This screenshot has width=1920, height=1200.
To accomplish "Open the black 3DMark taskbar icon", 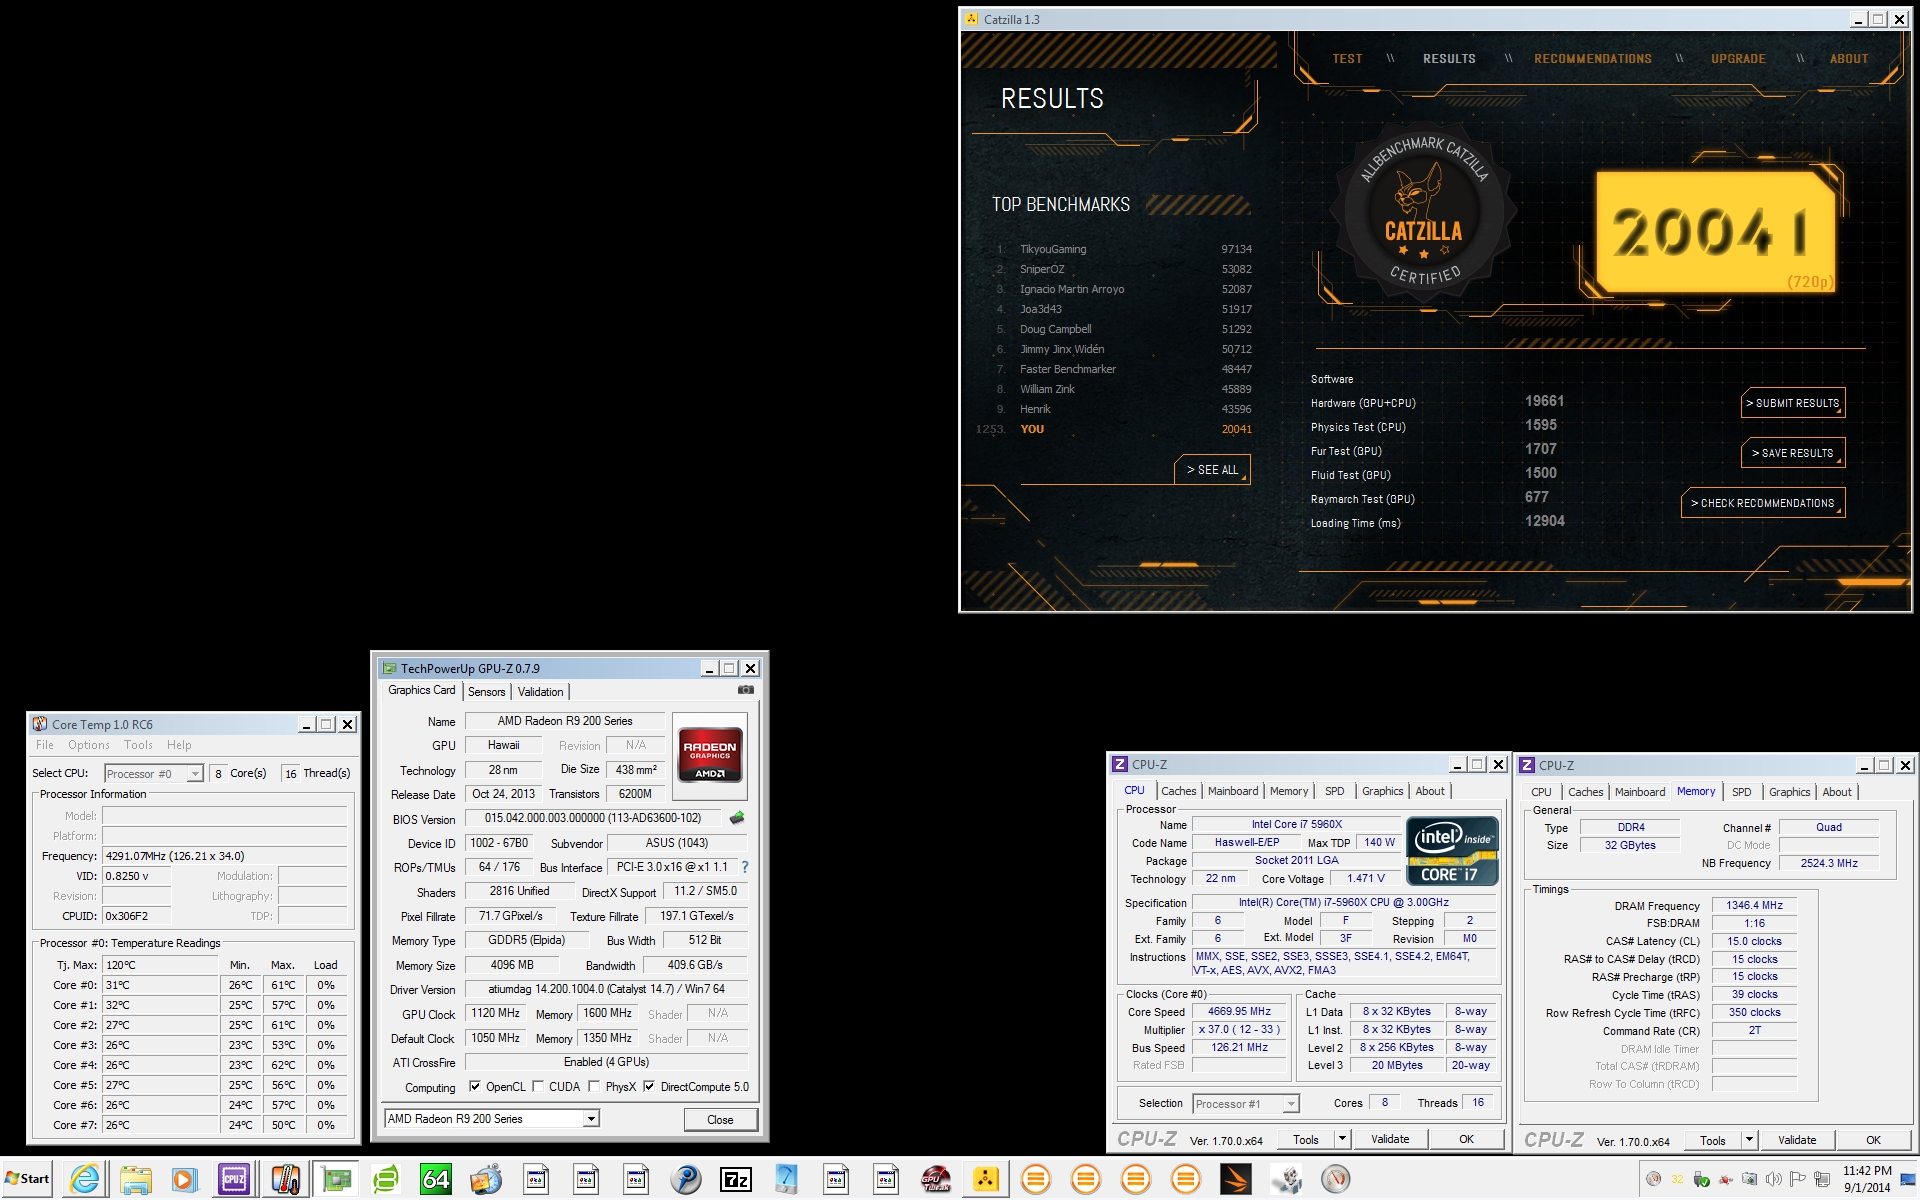I will pos(1236,1179).
